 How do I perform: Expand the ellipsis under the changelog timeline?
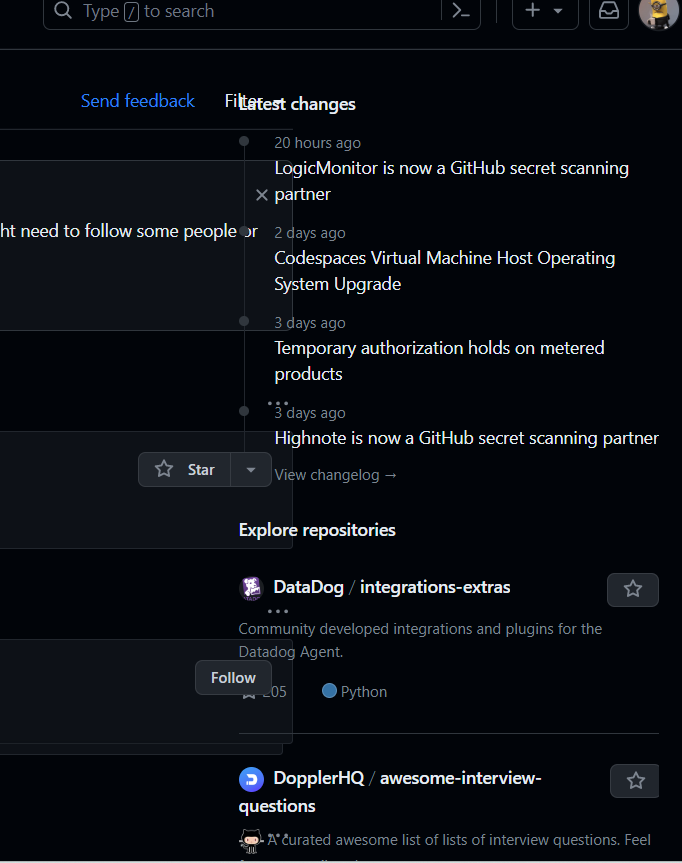point(278,403)
